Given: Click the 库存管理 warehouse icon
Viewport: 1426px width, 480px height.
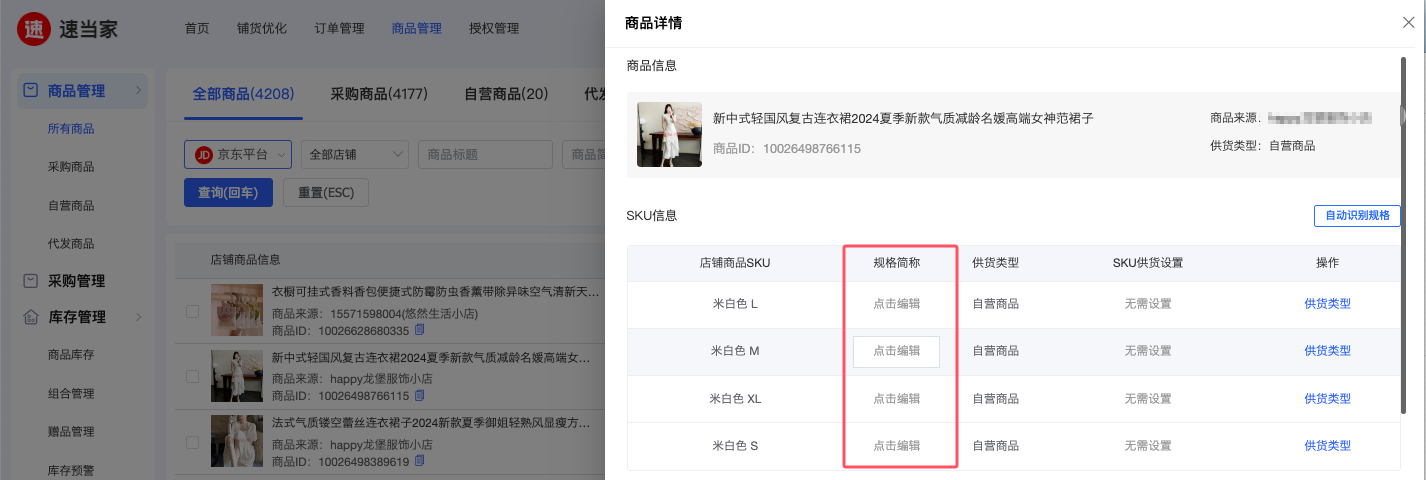Looking at the screenshot, I should pos(32,317).
